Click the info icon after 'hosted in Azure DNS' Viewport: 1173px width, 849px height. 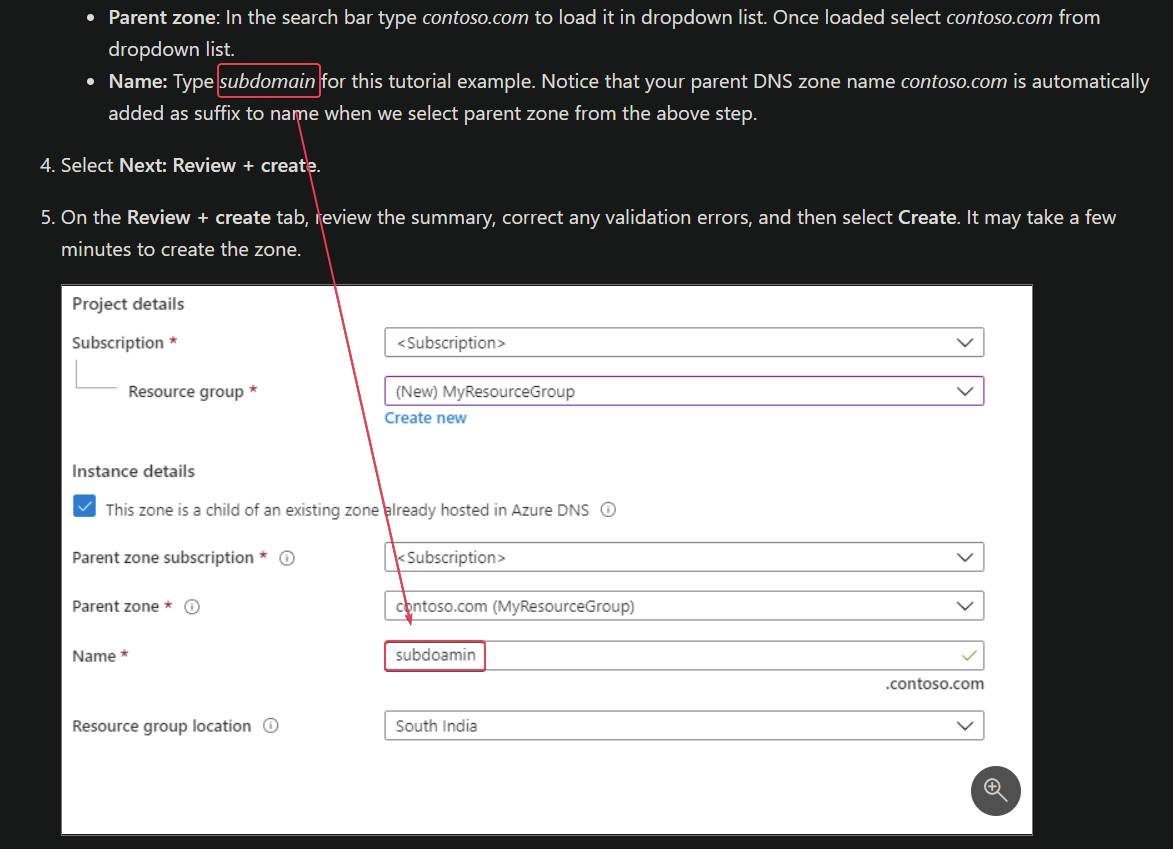(x=608, y=509)
